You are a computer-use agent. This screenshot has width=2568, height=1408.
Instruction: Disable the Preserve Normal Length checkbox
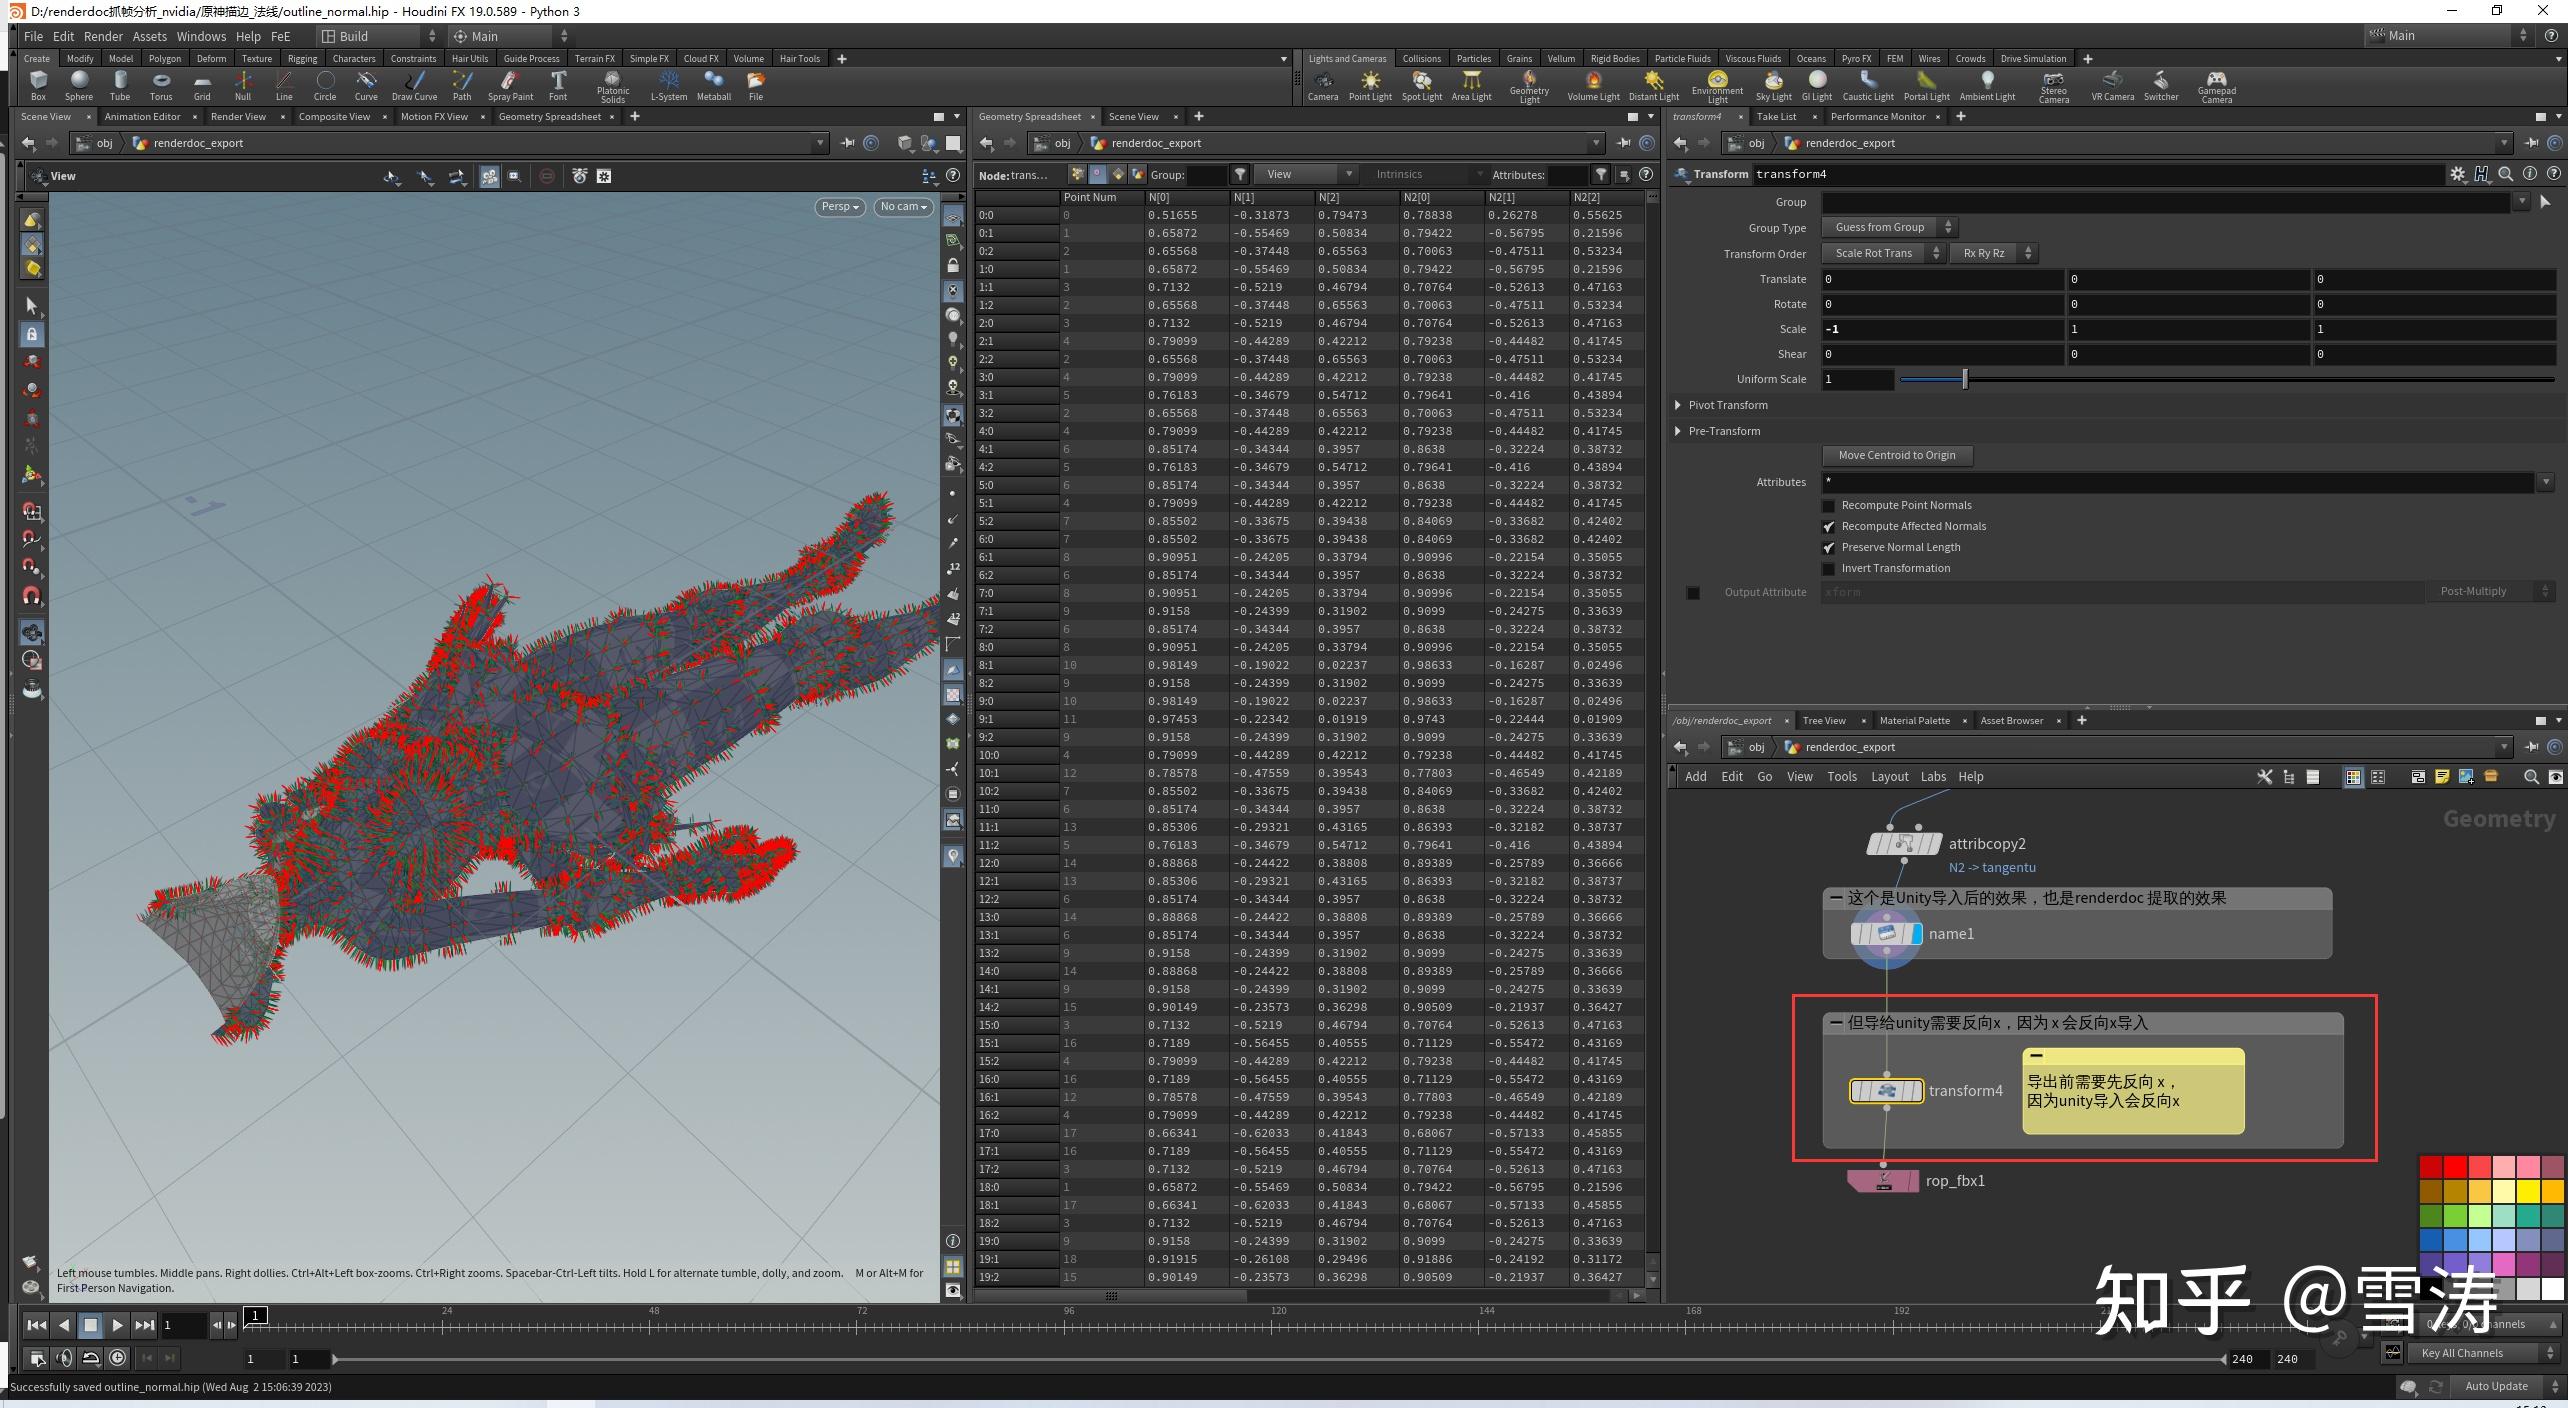coord(1829,547)
